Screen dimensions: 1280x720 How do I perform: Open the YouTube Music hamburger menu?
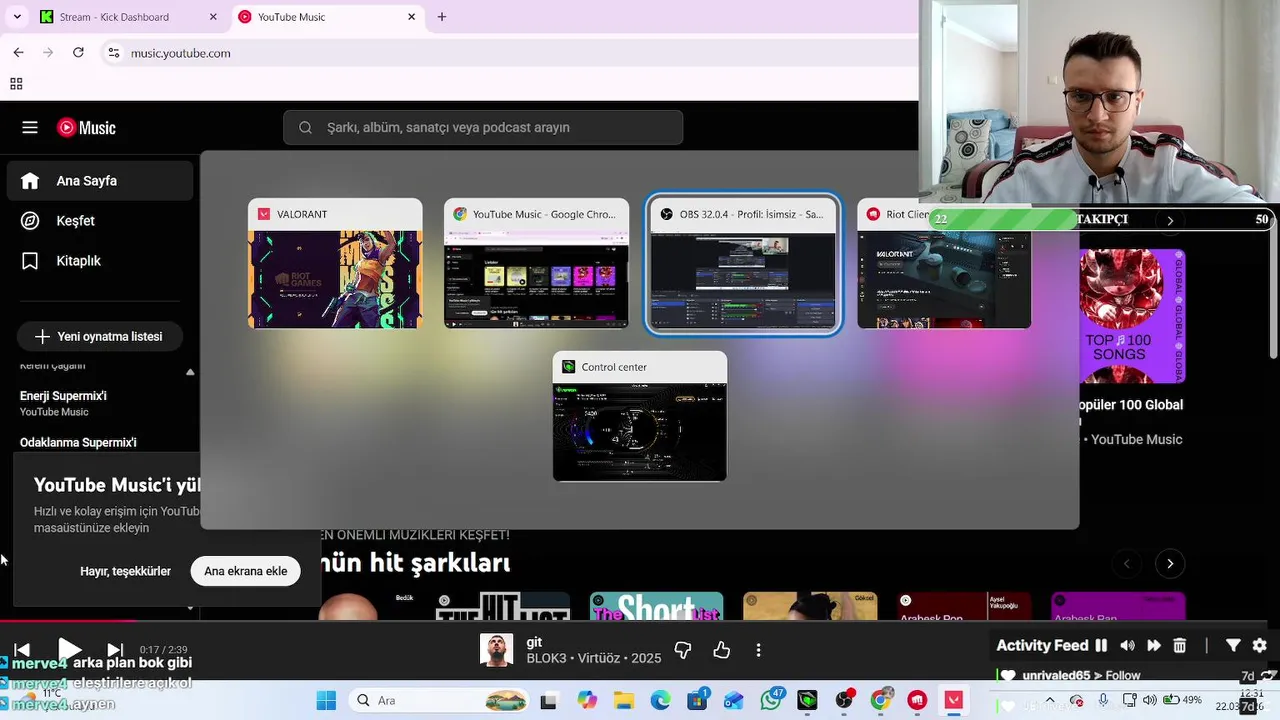coord(30,127)
